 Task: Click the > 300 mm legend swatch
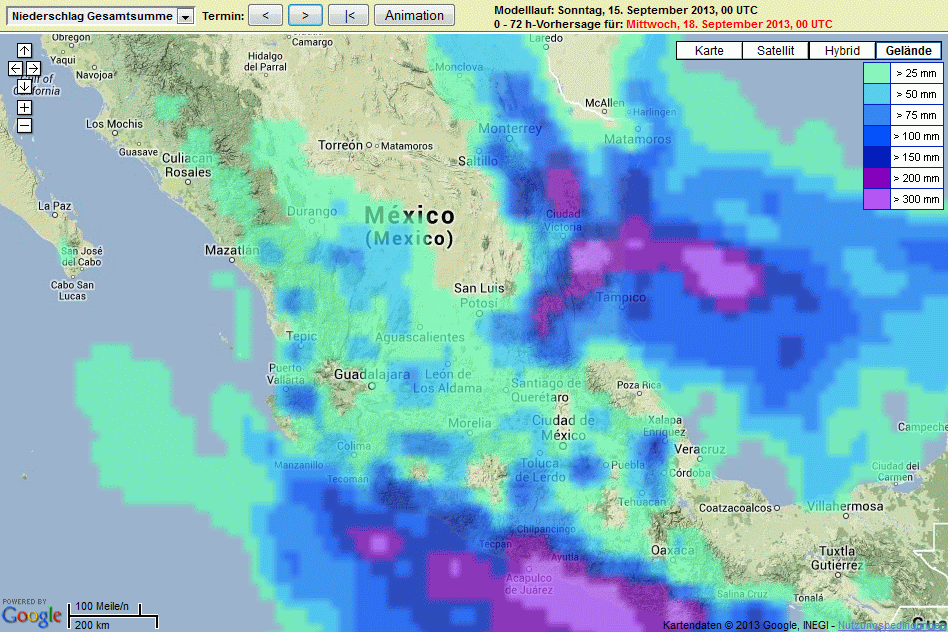point(877,199)
